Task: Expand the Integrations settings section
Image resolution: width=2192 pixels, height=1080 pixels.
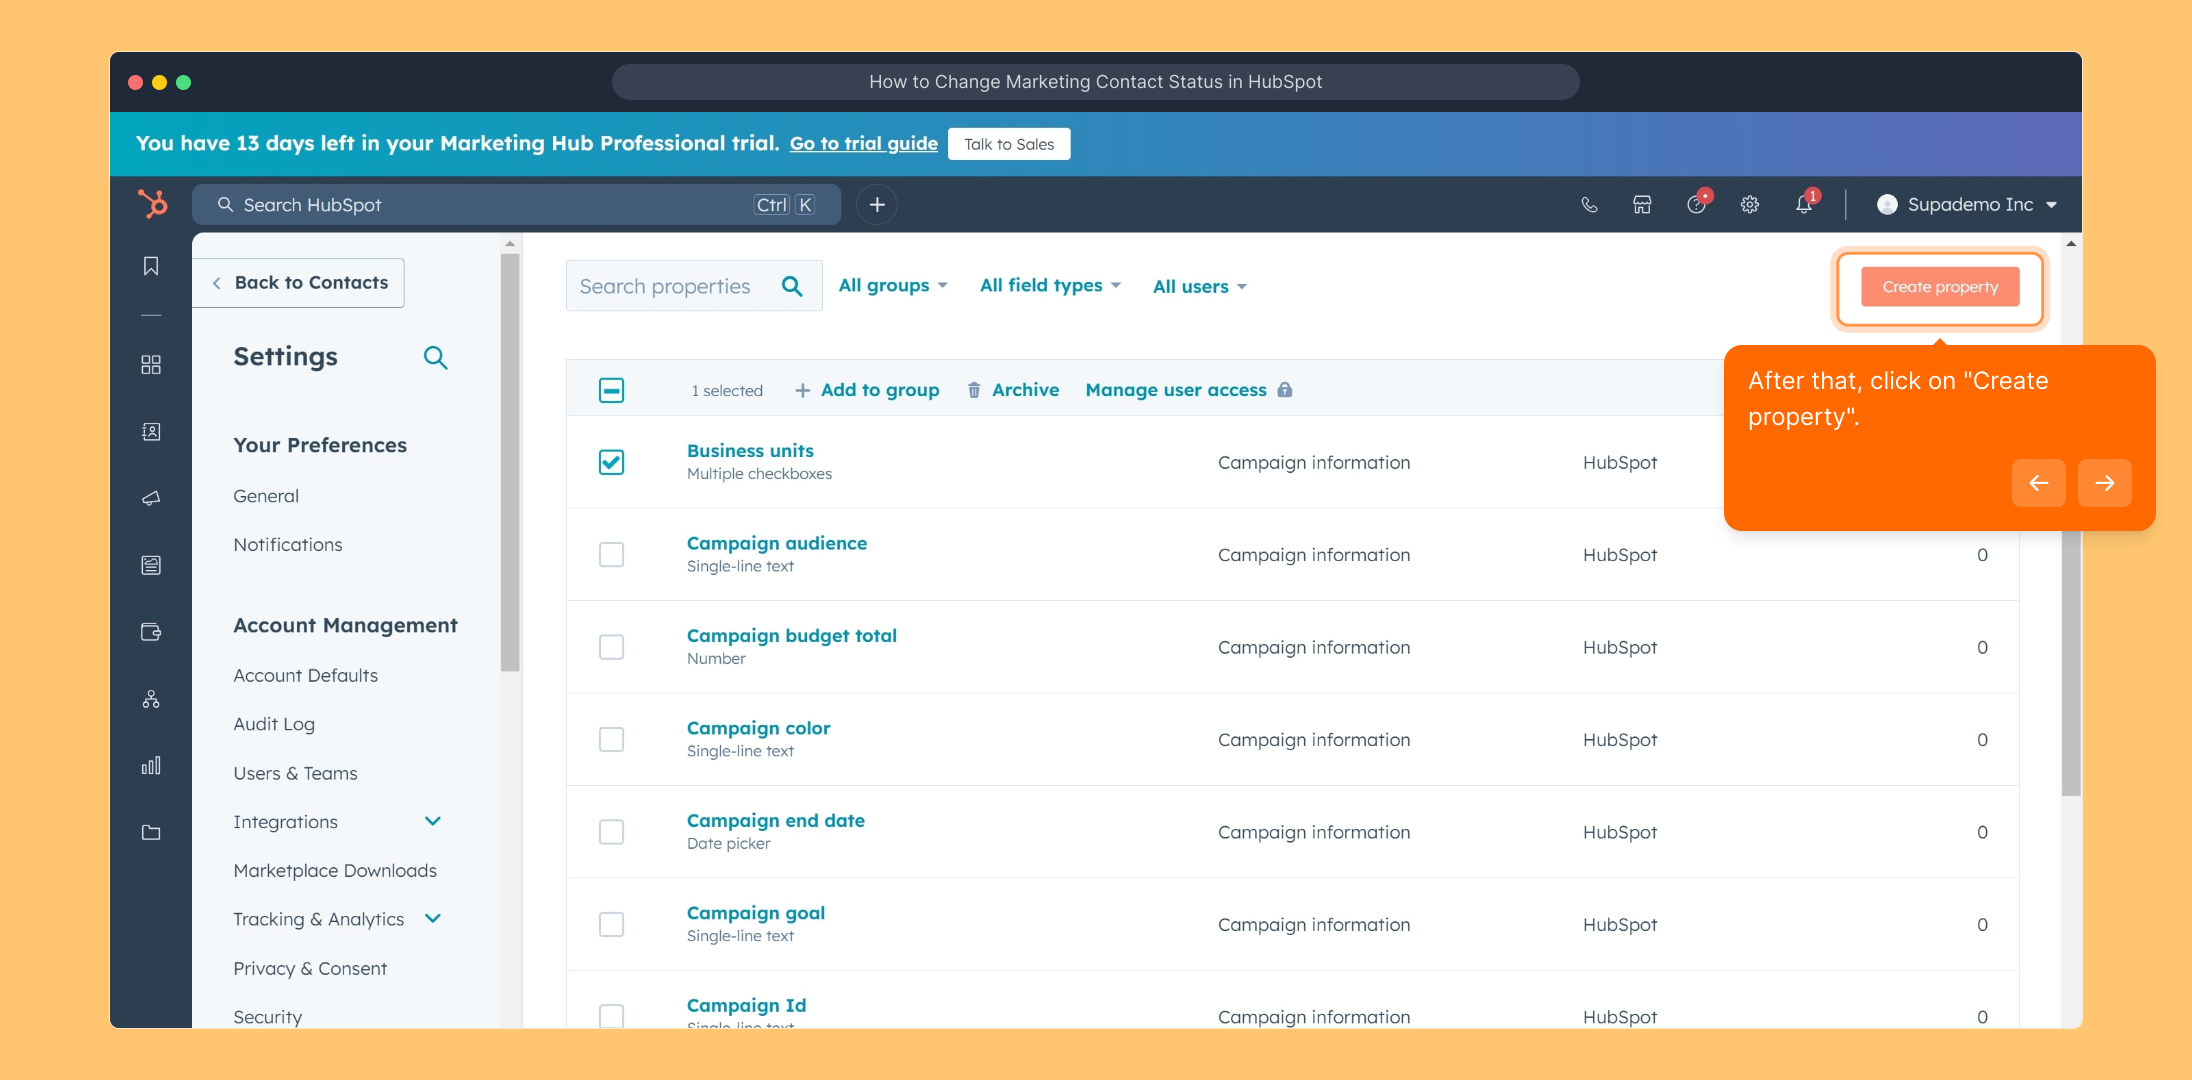Action: pyautogui.click(x=433, y=822)
